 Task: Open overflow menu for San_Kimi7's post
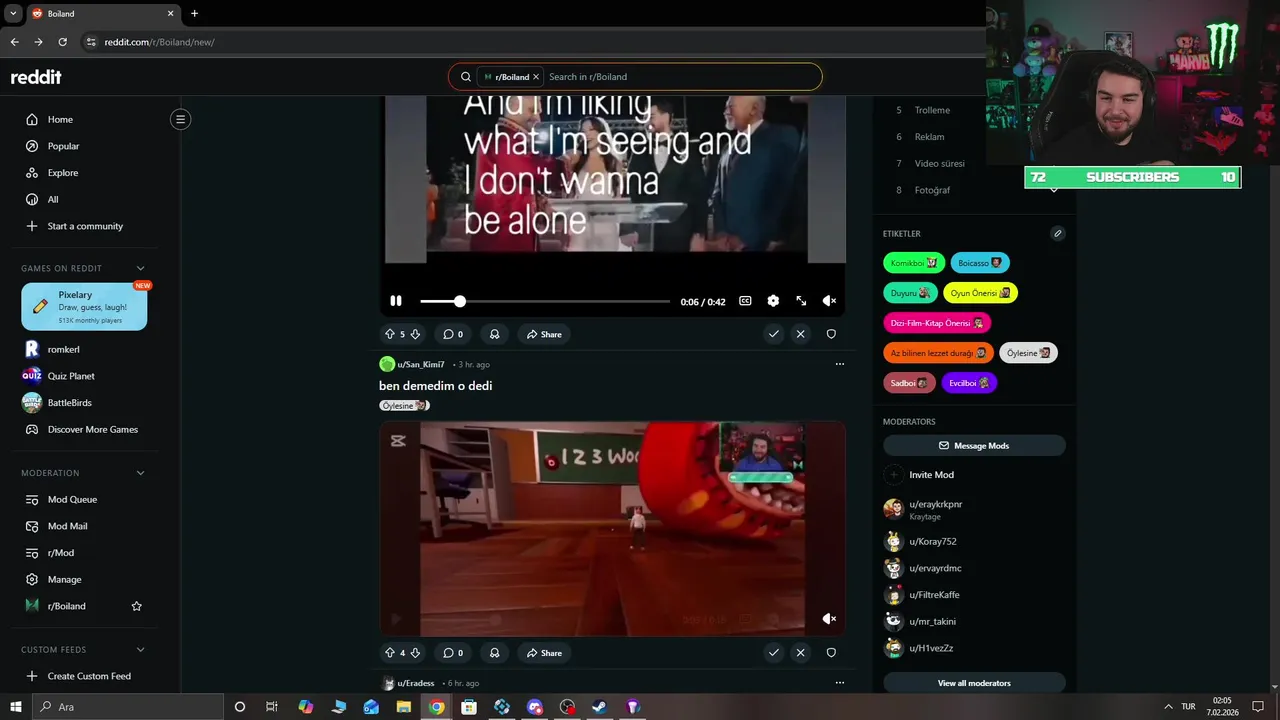point(839,364)
